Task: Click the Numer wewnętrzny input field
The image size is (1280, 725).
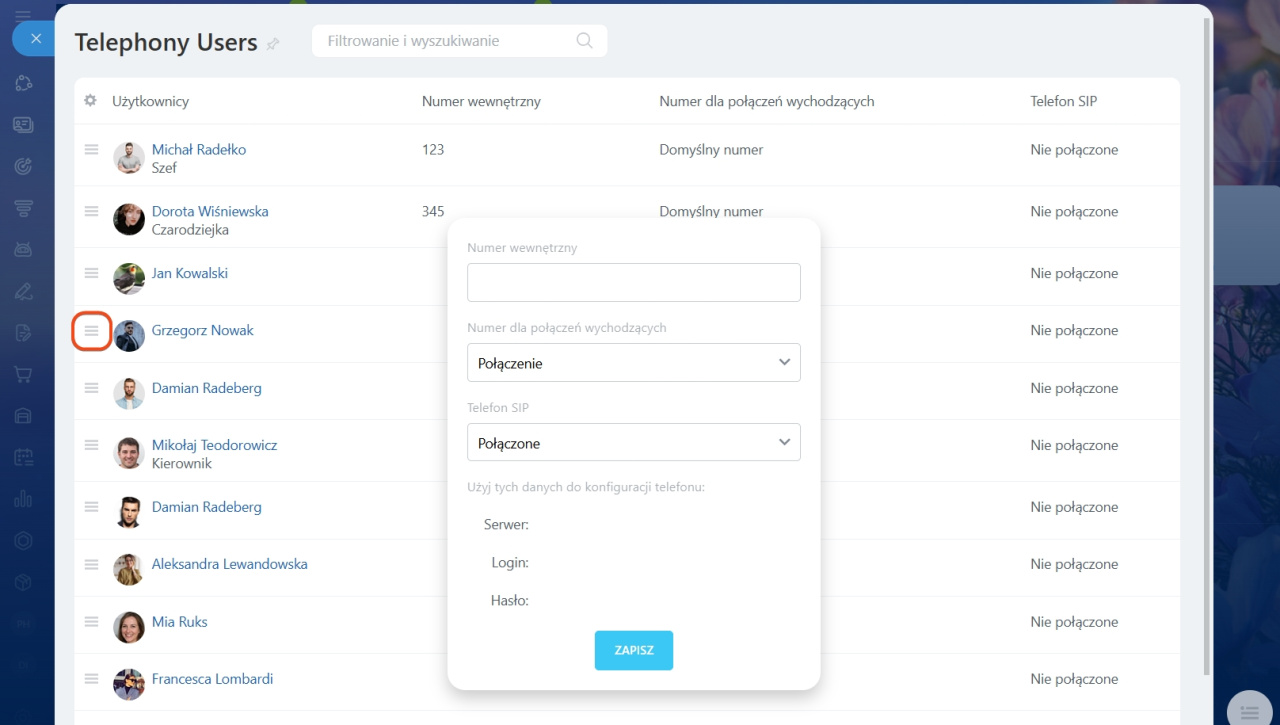Action: tap(633, 283)
